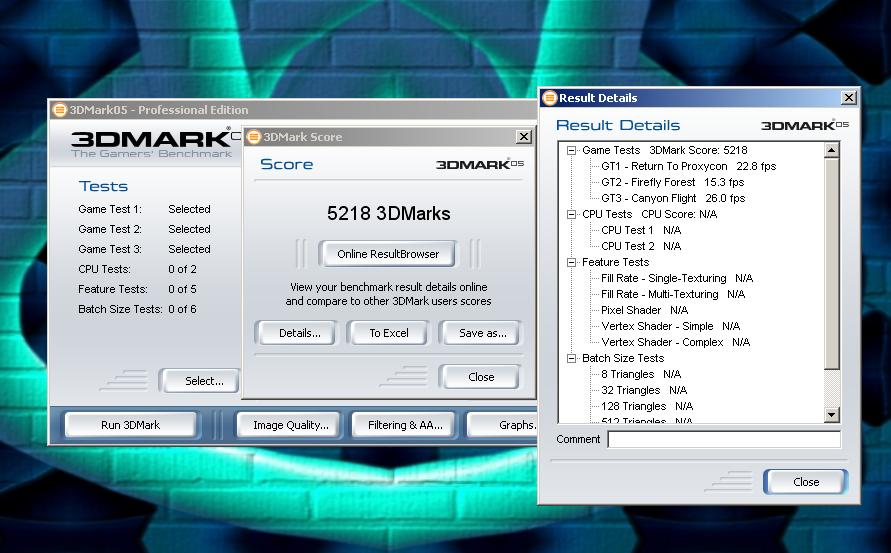Viewport: 891px width, 553px height.
Task: Close the 3DMark Score dialog with X
Action: click(523, 136)
